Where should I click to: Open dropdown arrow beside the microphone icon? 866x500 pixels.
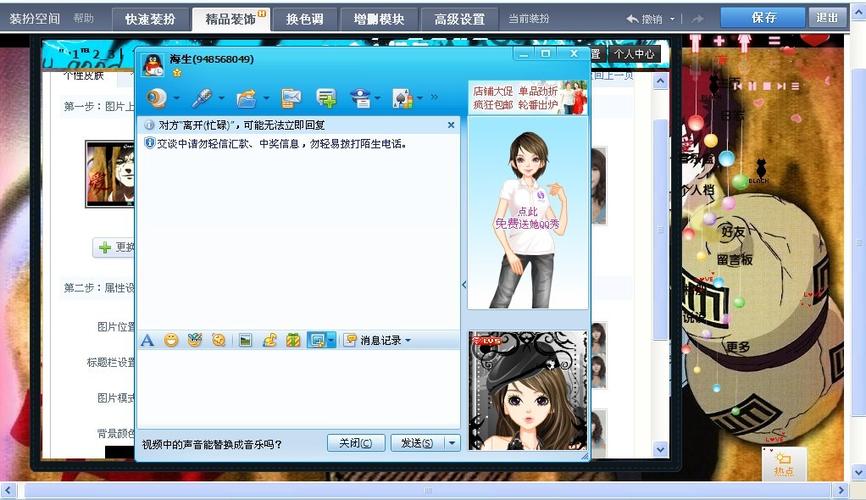[221, 98]
